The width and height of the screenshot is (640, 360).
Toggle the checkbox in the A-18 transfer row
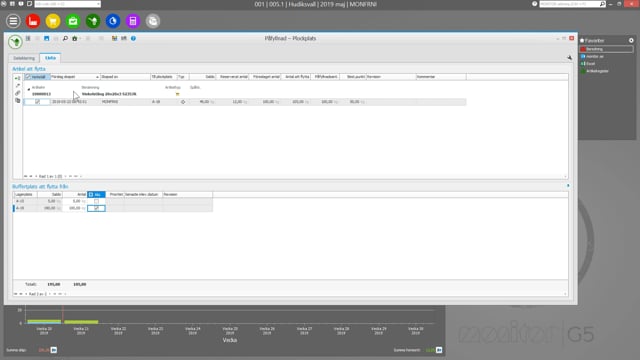point(38,102)
